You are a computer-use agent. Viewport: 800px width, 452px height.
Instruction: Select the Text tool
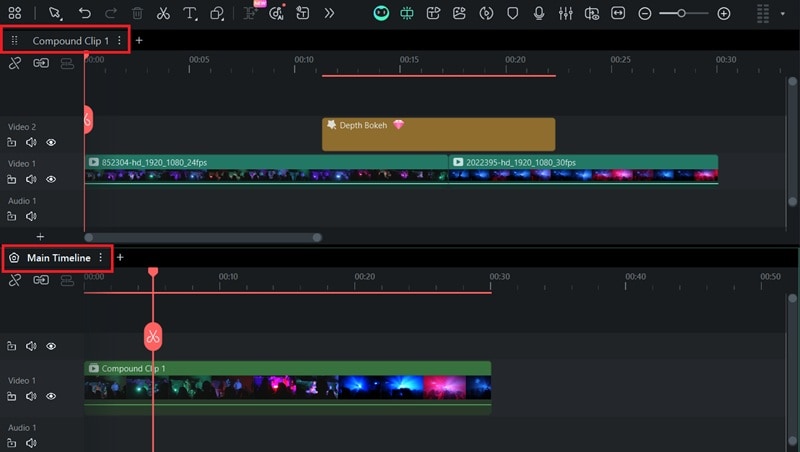[x=190, y=13]
